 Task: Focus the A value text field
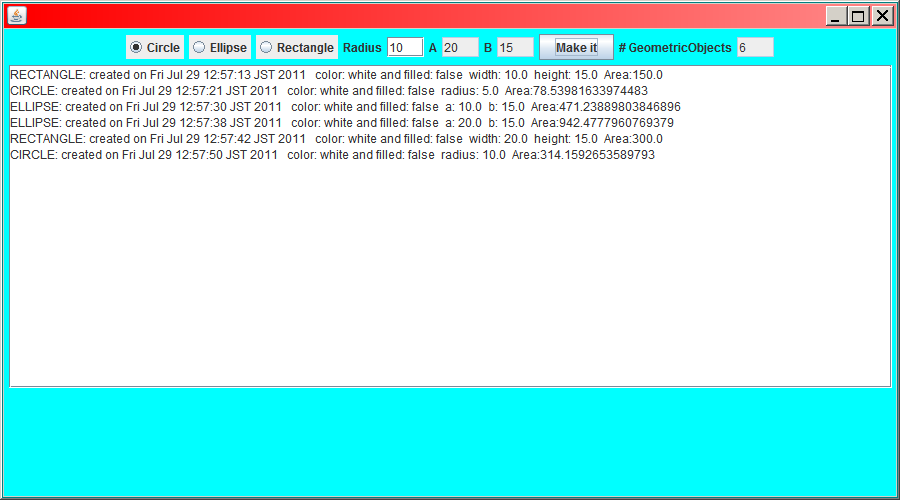click(460, 48)
